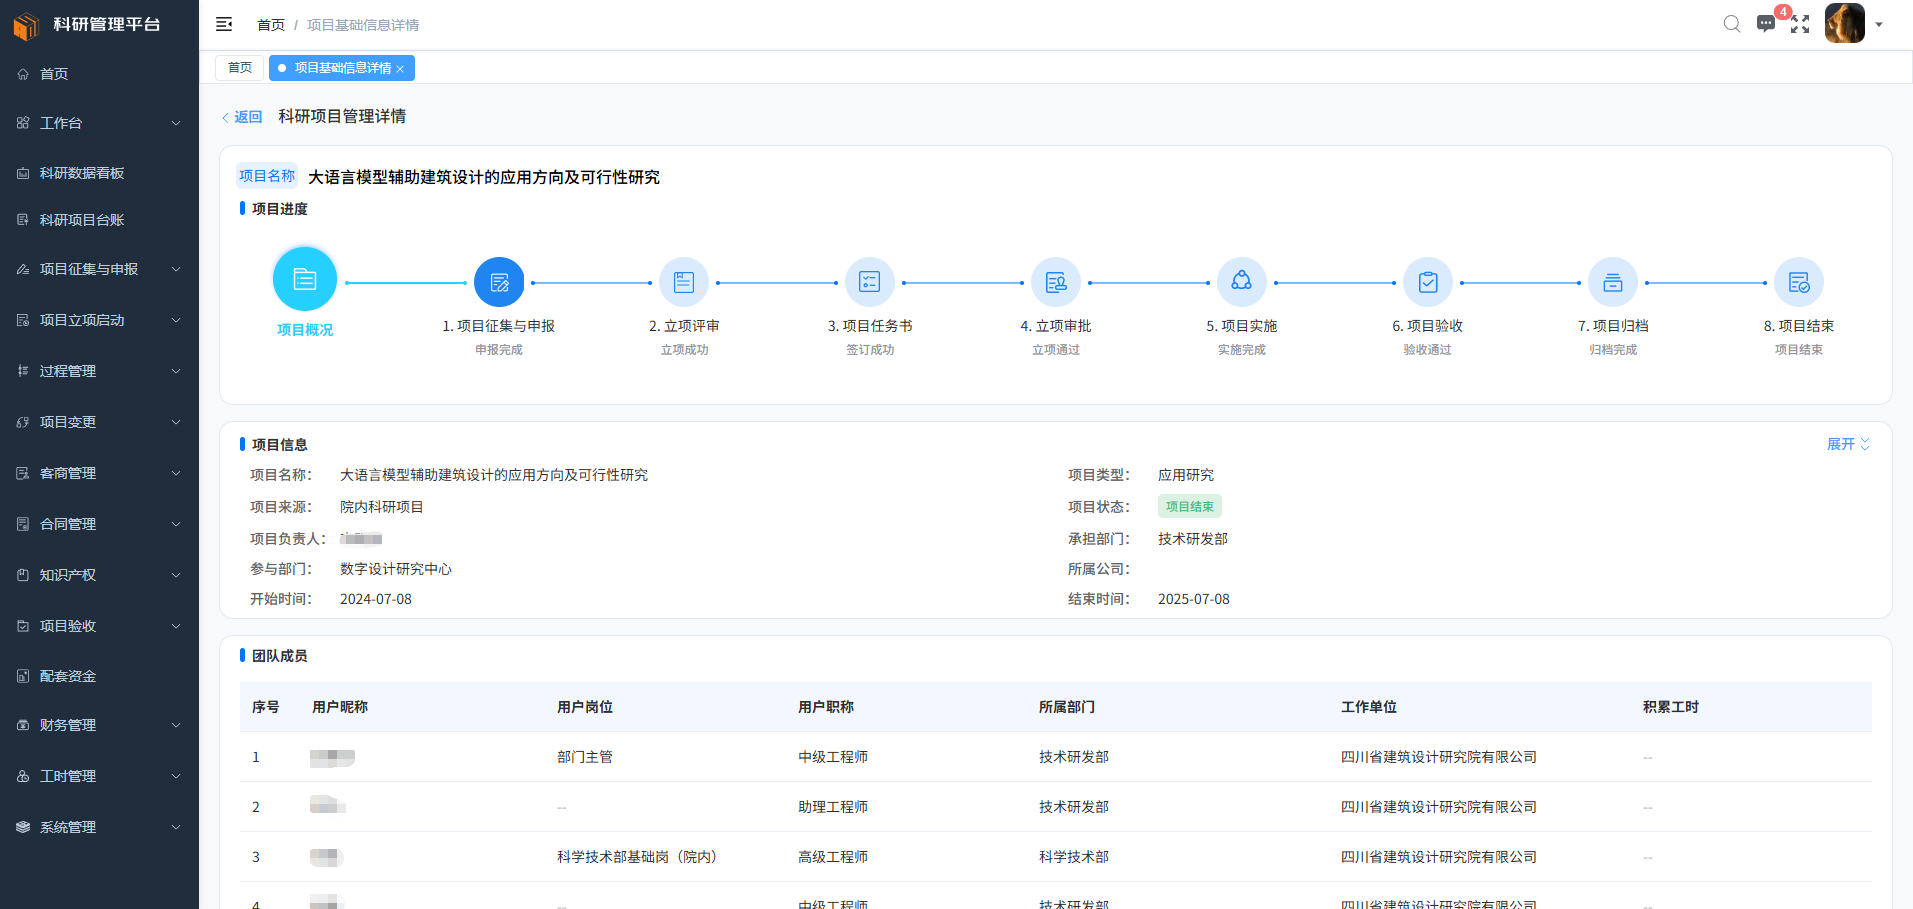This screenshot has width=1913, height=909.
Task: Select the 项目实施 step icon
Action: pyautogui.click(x=1242, y=282)
